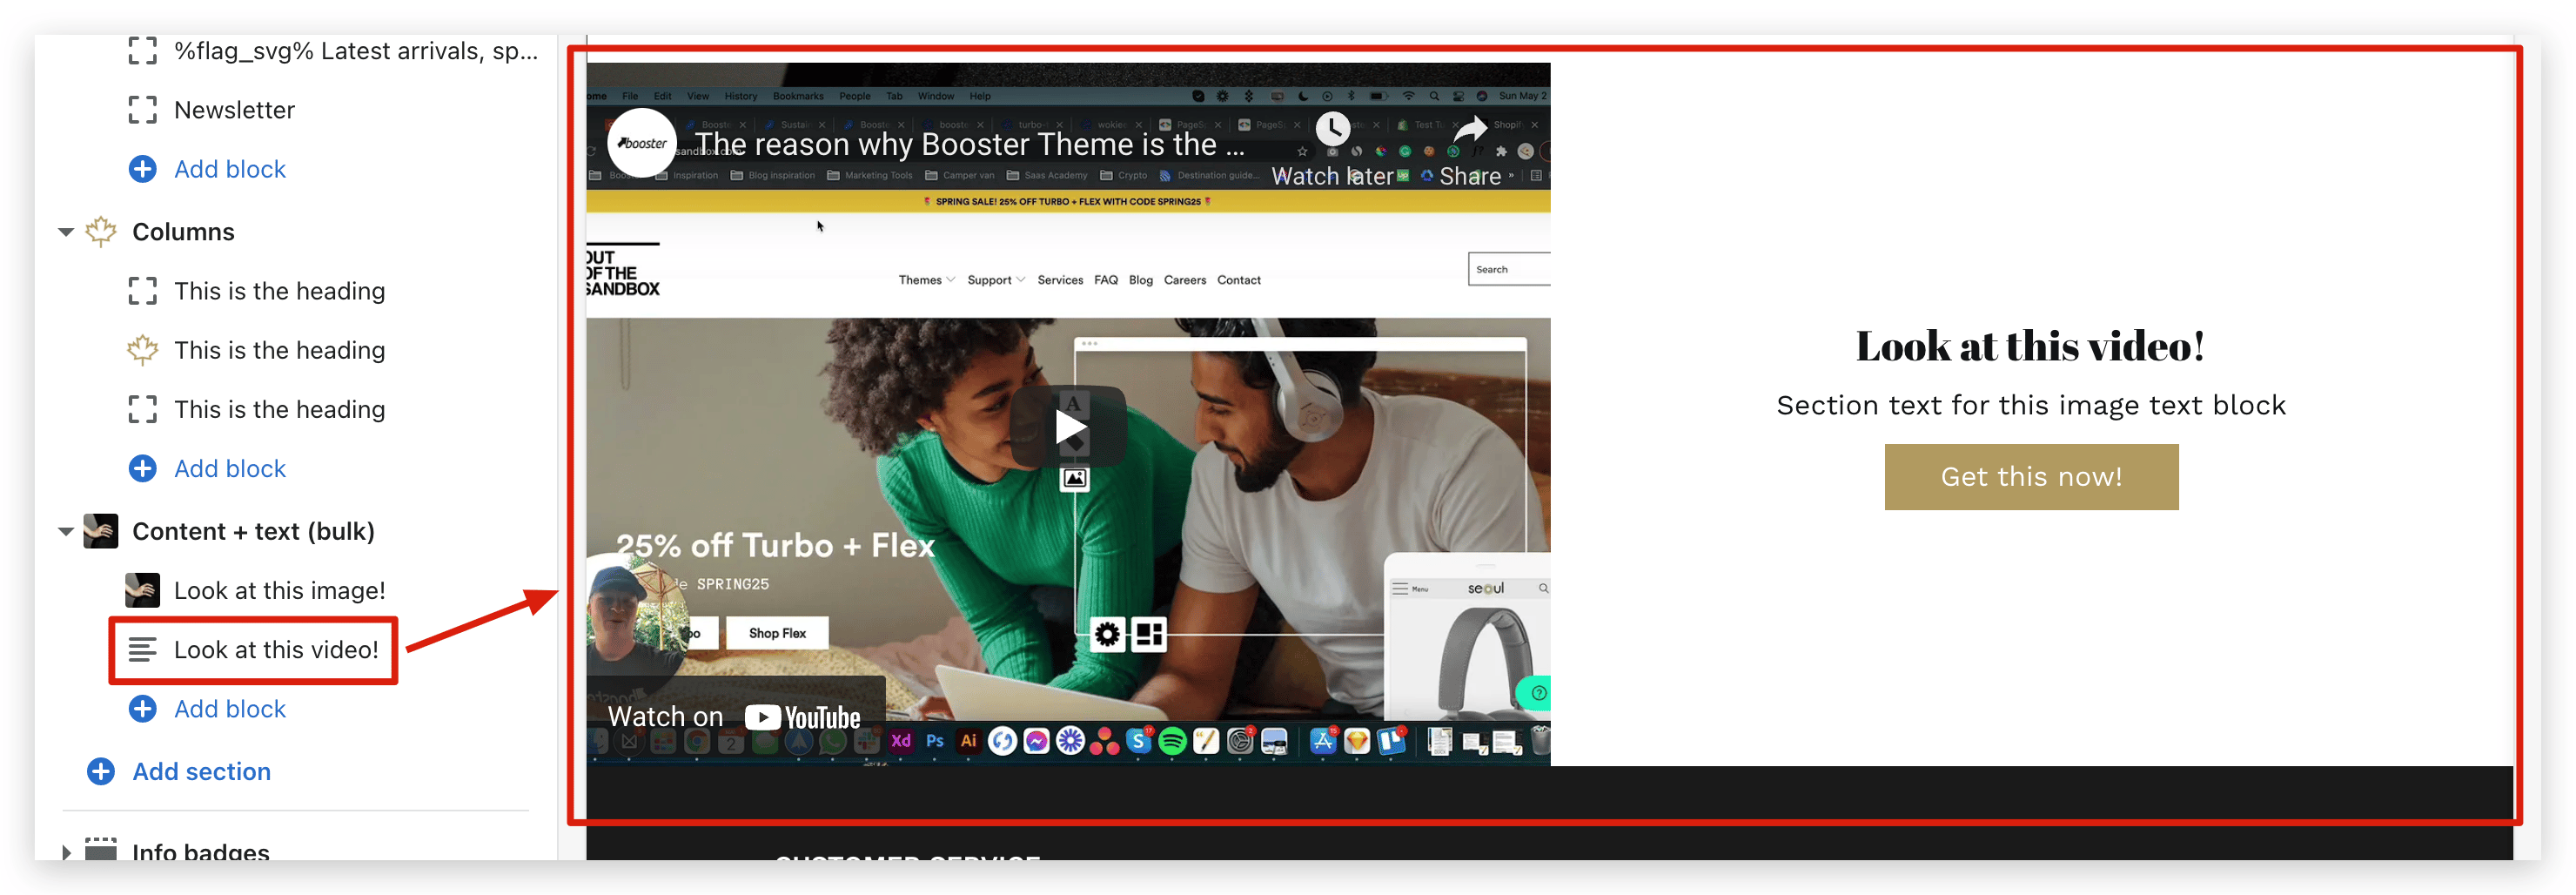Click the Share arrow icon on video
Viewport: 2576px width, 895px height.
(1469, 129)
